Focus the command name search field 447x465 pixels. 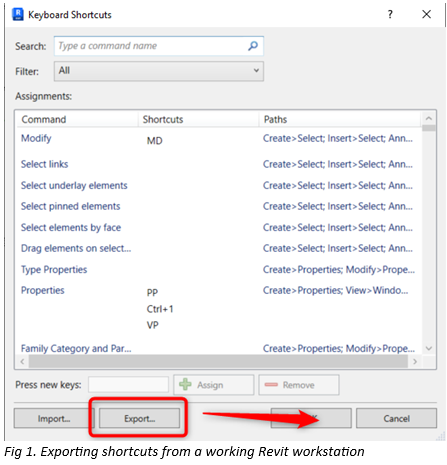tap(159, 46)
